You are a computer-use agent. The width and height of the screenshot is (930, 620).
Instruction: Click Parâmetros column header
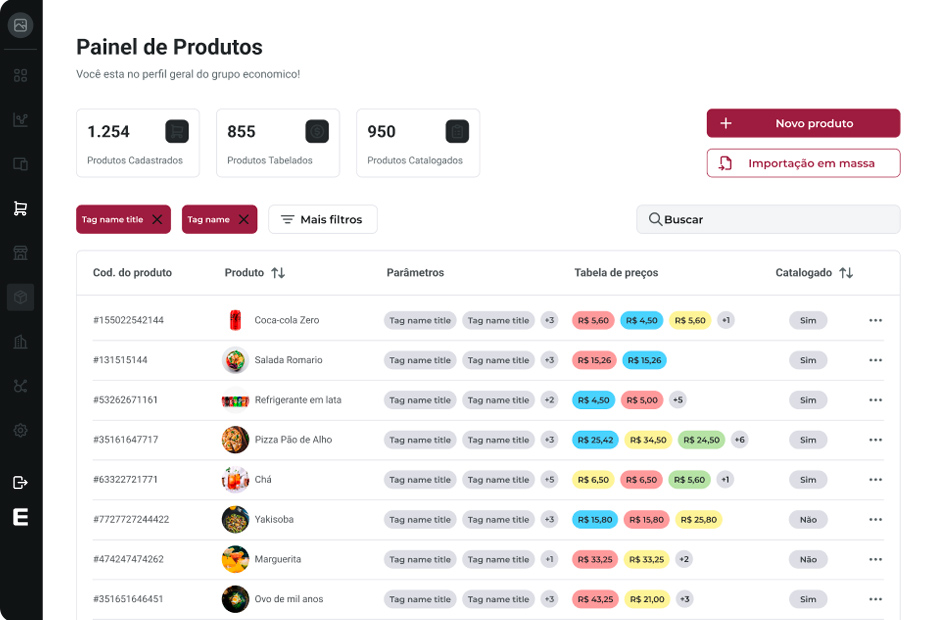(x=415, y=273)
